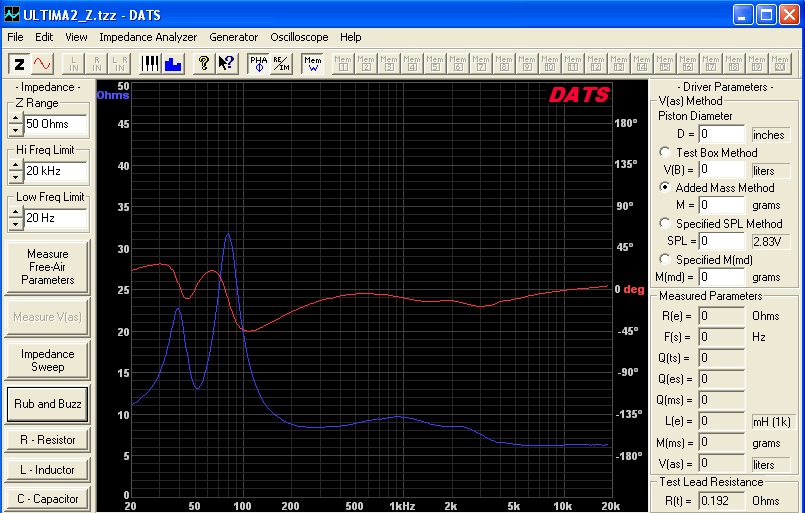The height and width of the screenshot is (513, 805).
Task: Select memory slot Mem 10
Action: pyautogui.click(x=550, y=64)
